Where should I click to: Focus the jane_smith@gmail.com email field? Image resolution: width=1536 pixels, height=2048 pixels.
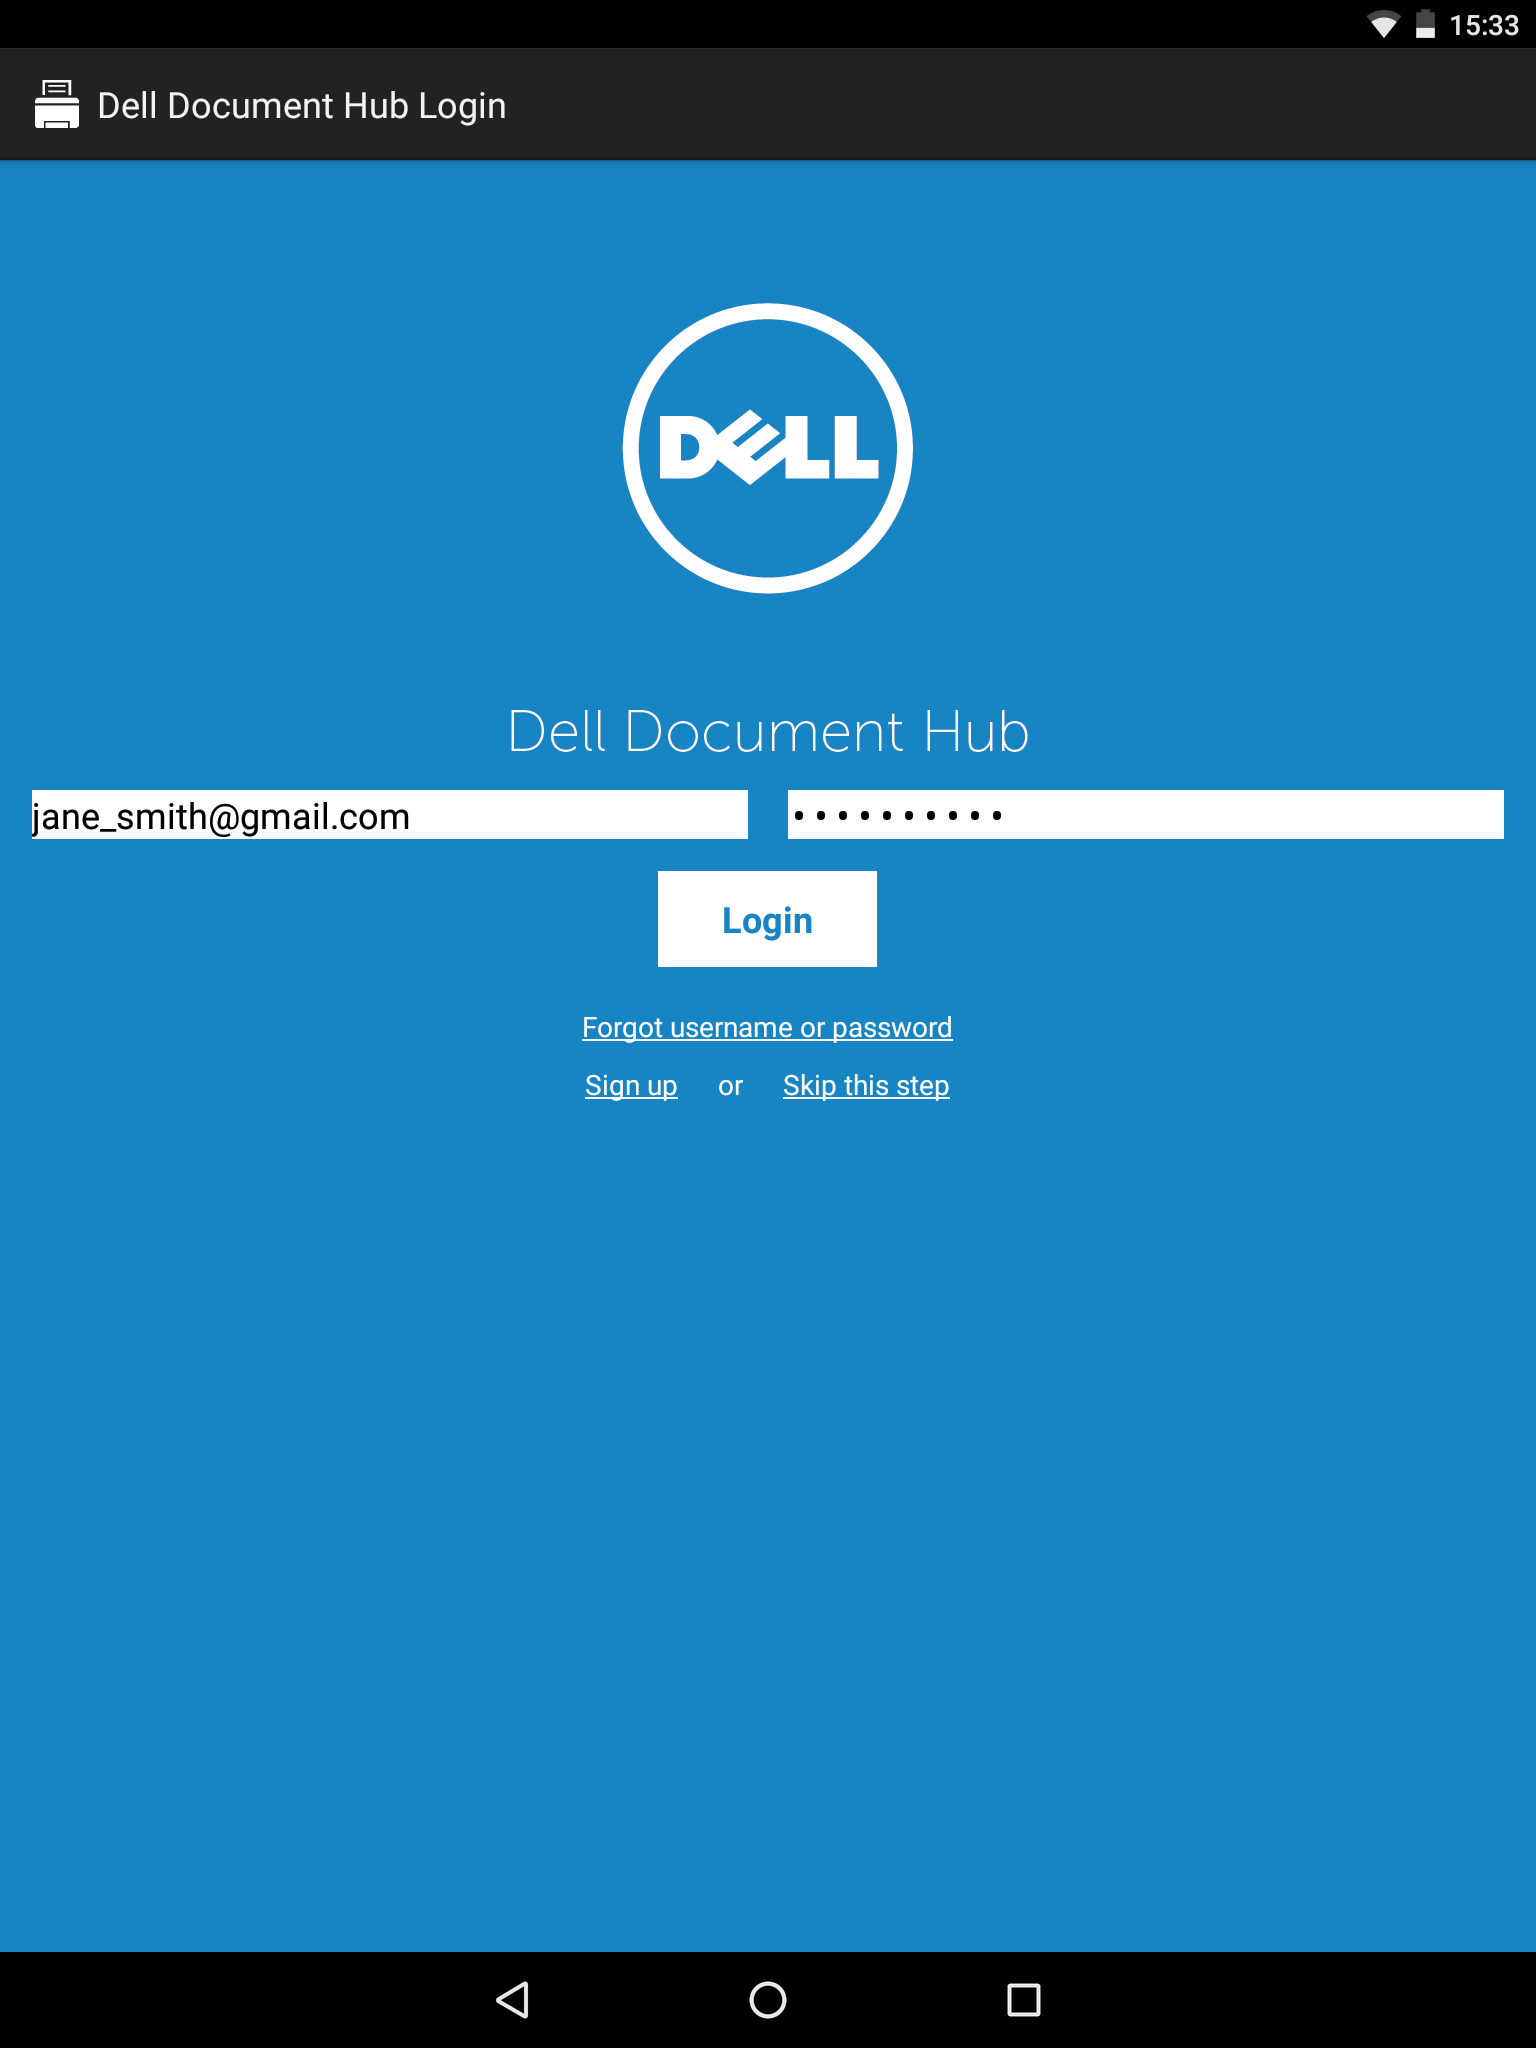click(390, 815)
